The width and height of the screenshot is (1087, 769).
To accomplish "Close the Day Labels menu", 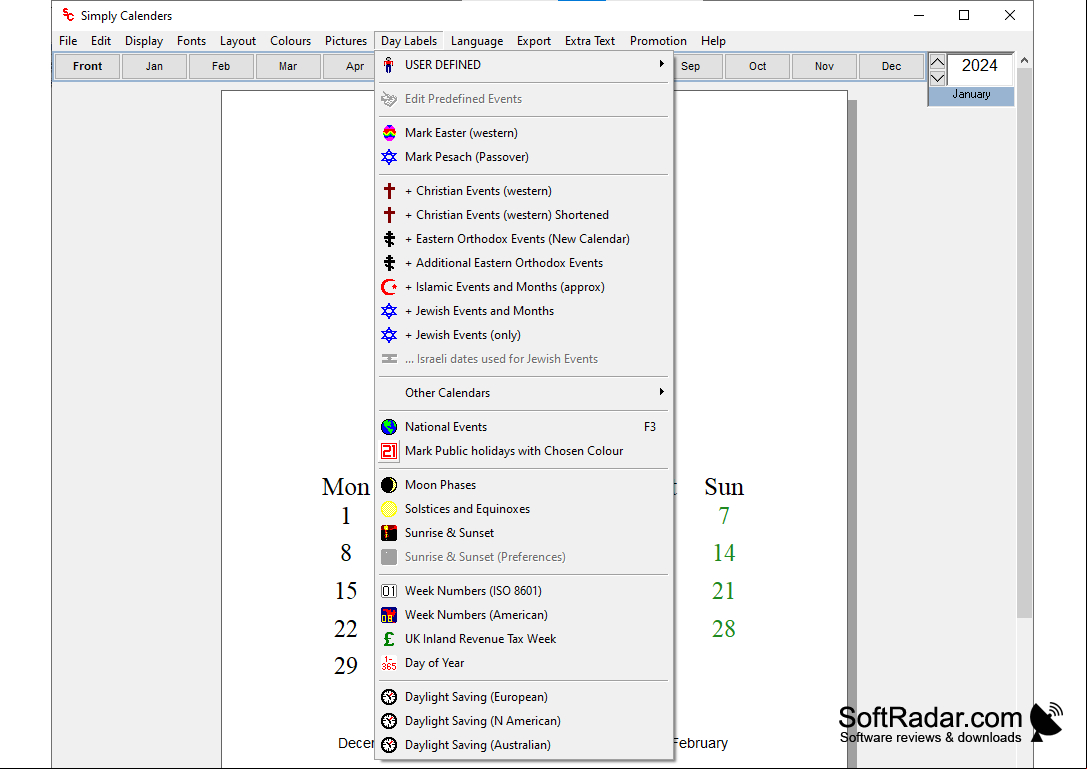I will pyautogui.click(x=409, y=41).
